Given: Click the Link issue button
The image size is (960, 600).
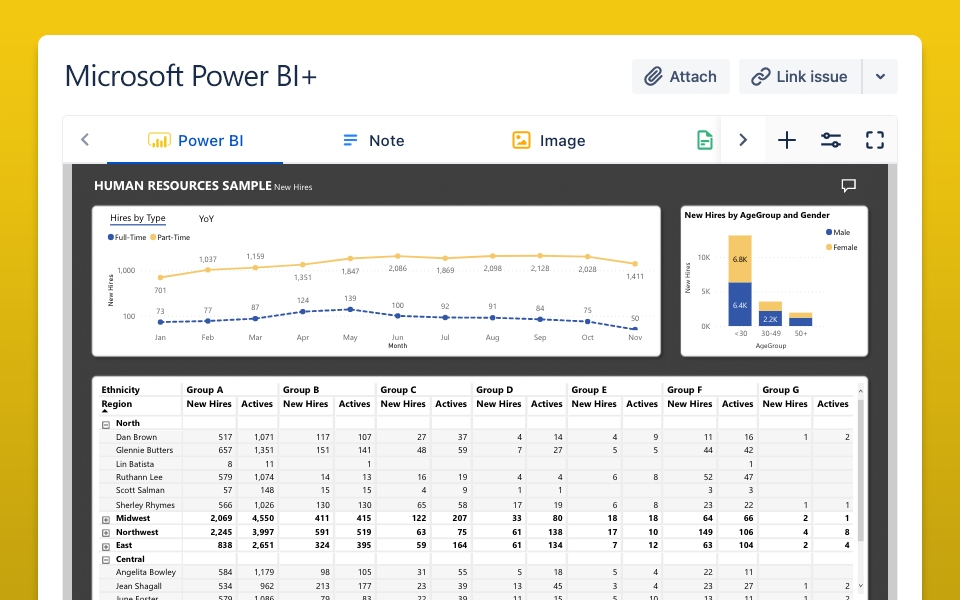Looking at the screenshot, I should tap(800, 77).
